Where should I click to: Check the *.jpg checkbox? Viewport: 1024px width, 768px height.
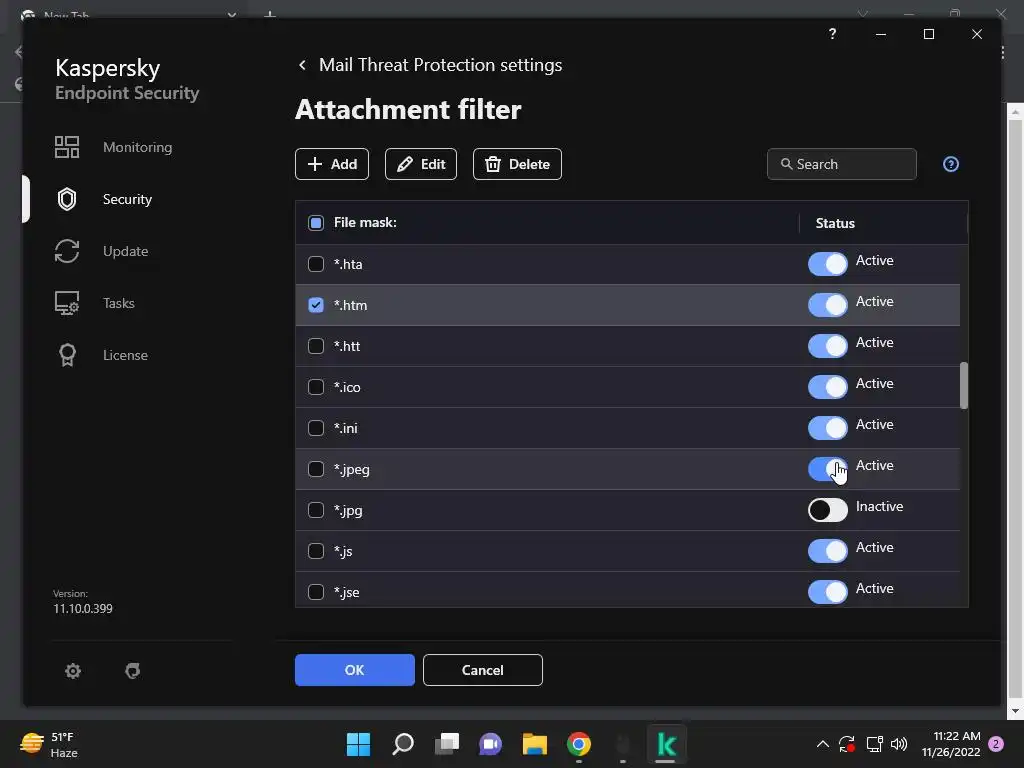tap(316, 510)
